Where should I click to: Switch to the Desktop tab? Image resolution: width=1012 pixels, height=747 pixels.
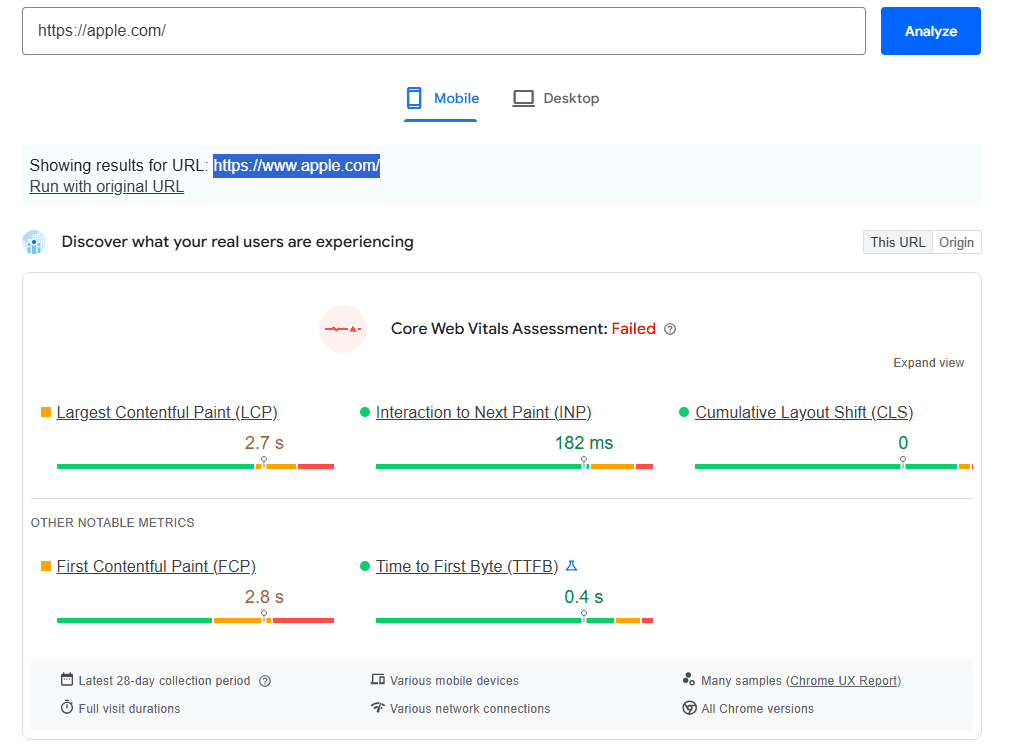[556, 98]
